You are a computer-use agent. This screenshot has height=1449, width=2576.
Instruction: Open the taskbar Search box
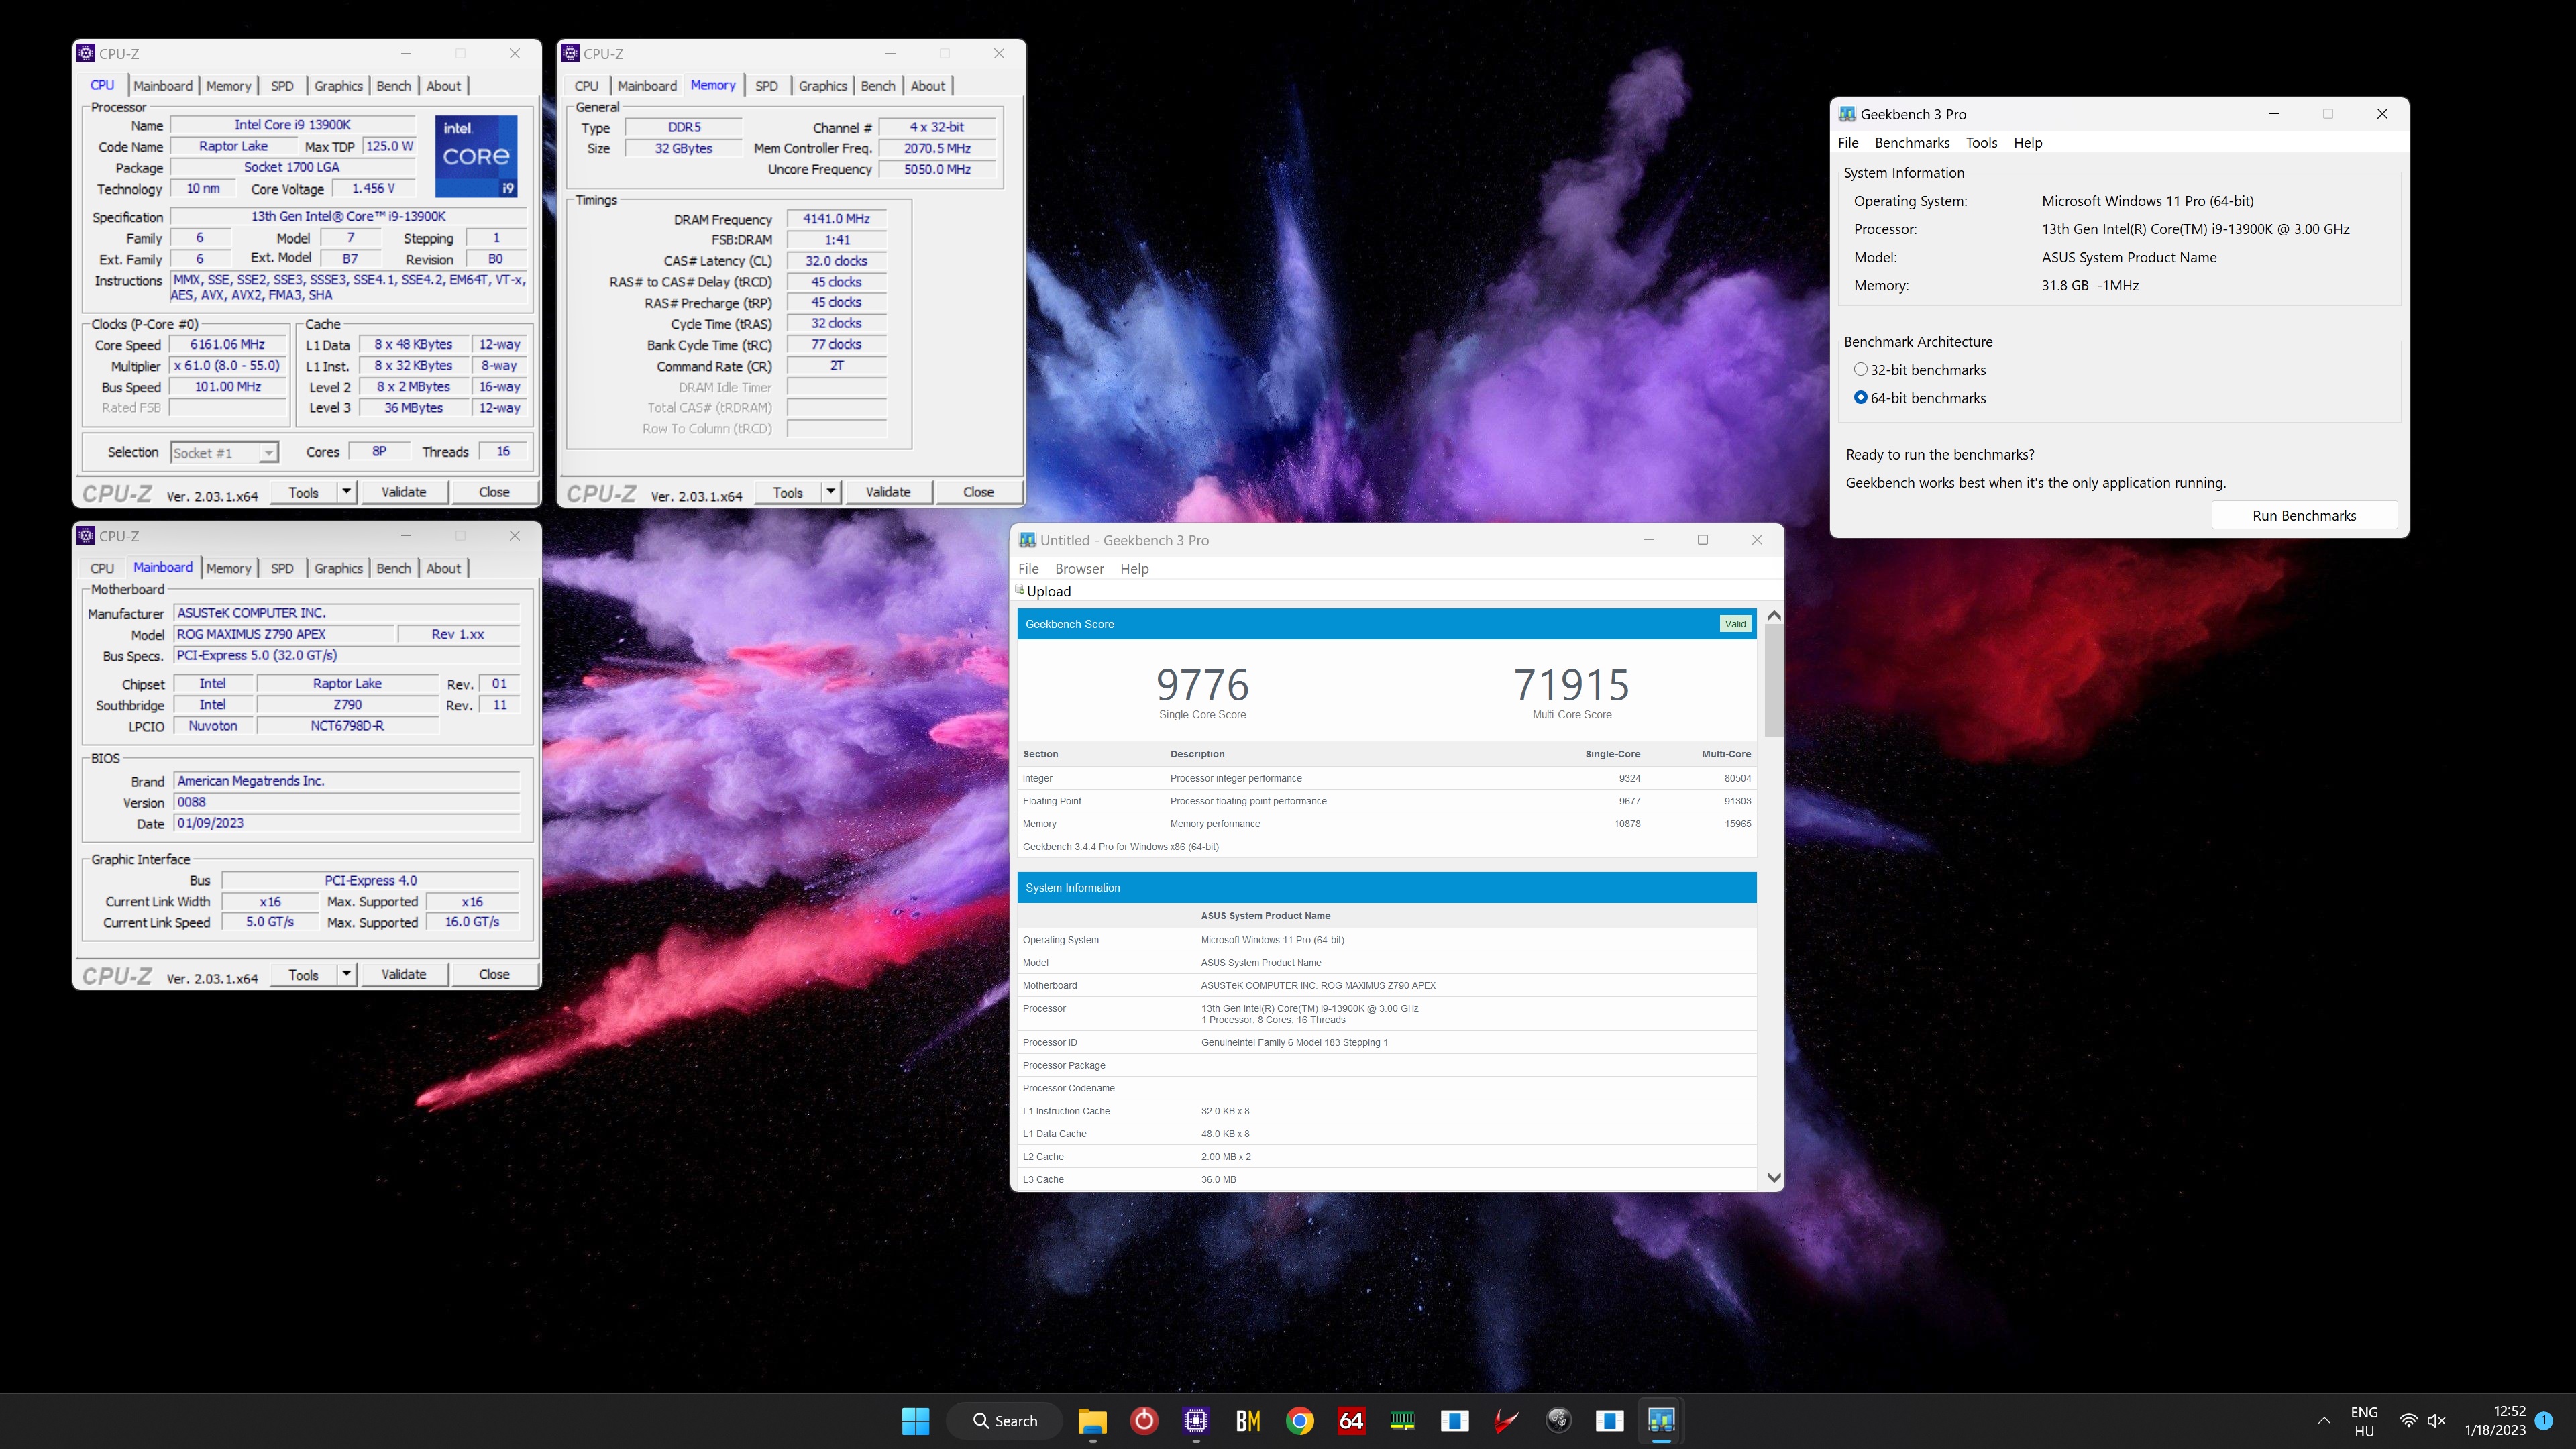[1004, 1420]
